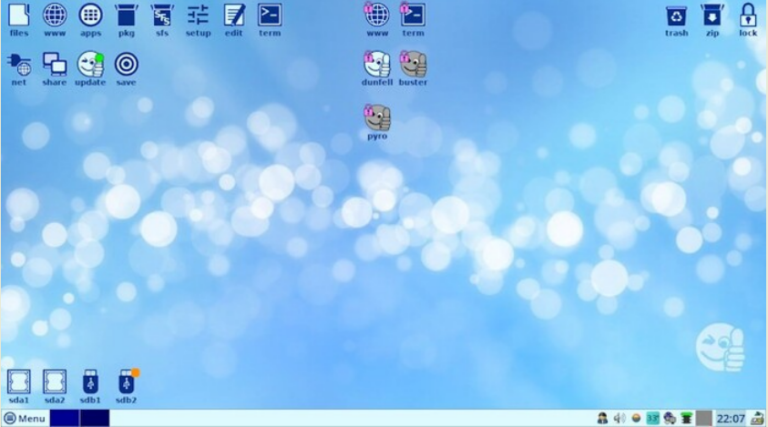The width and height of the screenshot is (768, 427).
Task: Click the 22:07 clock in taskbar
Action: [x=730, y=418]
